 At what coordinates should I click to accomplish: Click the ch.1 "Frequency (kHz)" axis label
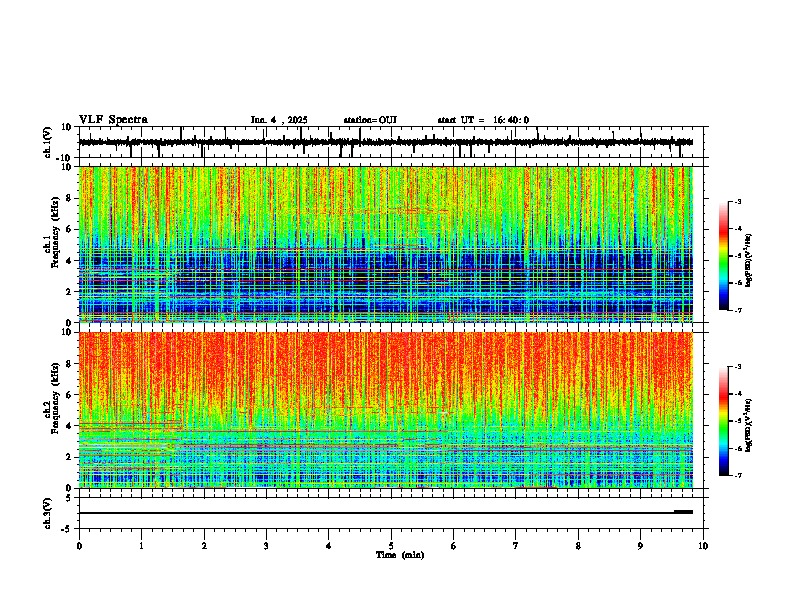click(55, 233)
